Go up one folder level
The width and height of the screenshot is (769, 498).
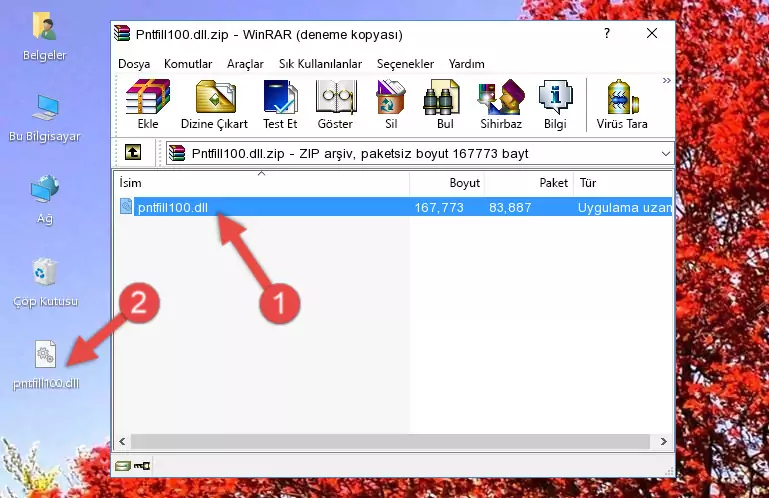[x=133, y=153]
